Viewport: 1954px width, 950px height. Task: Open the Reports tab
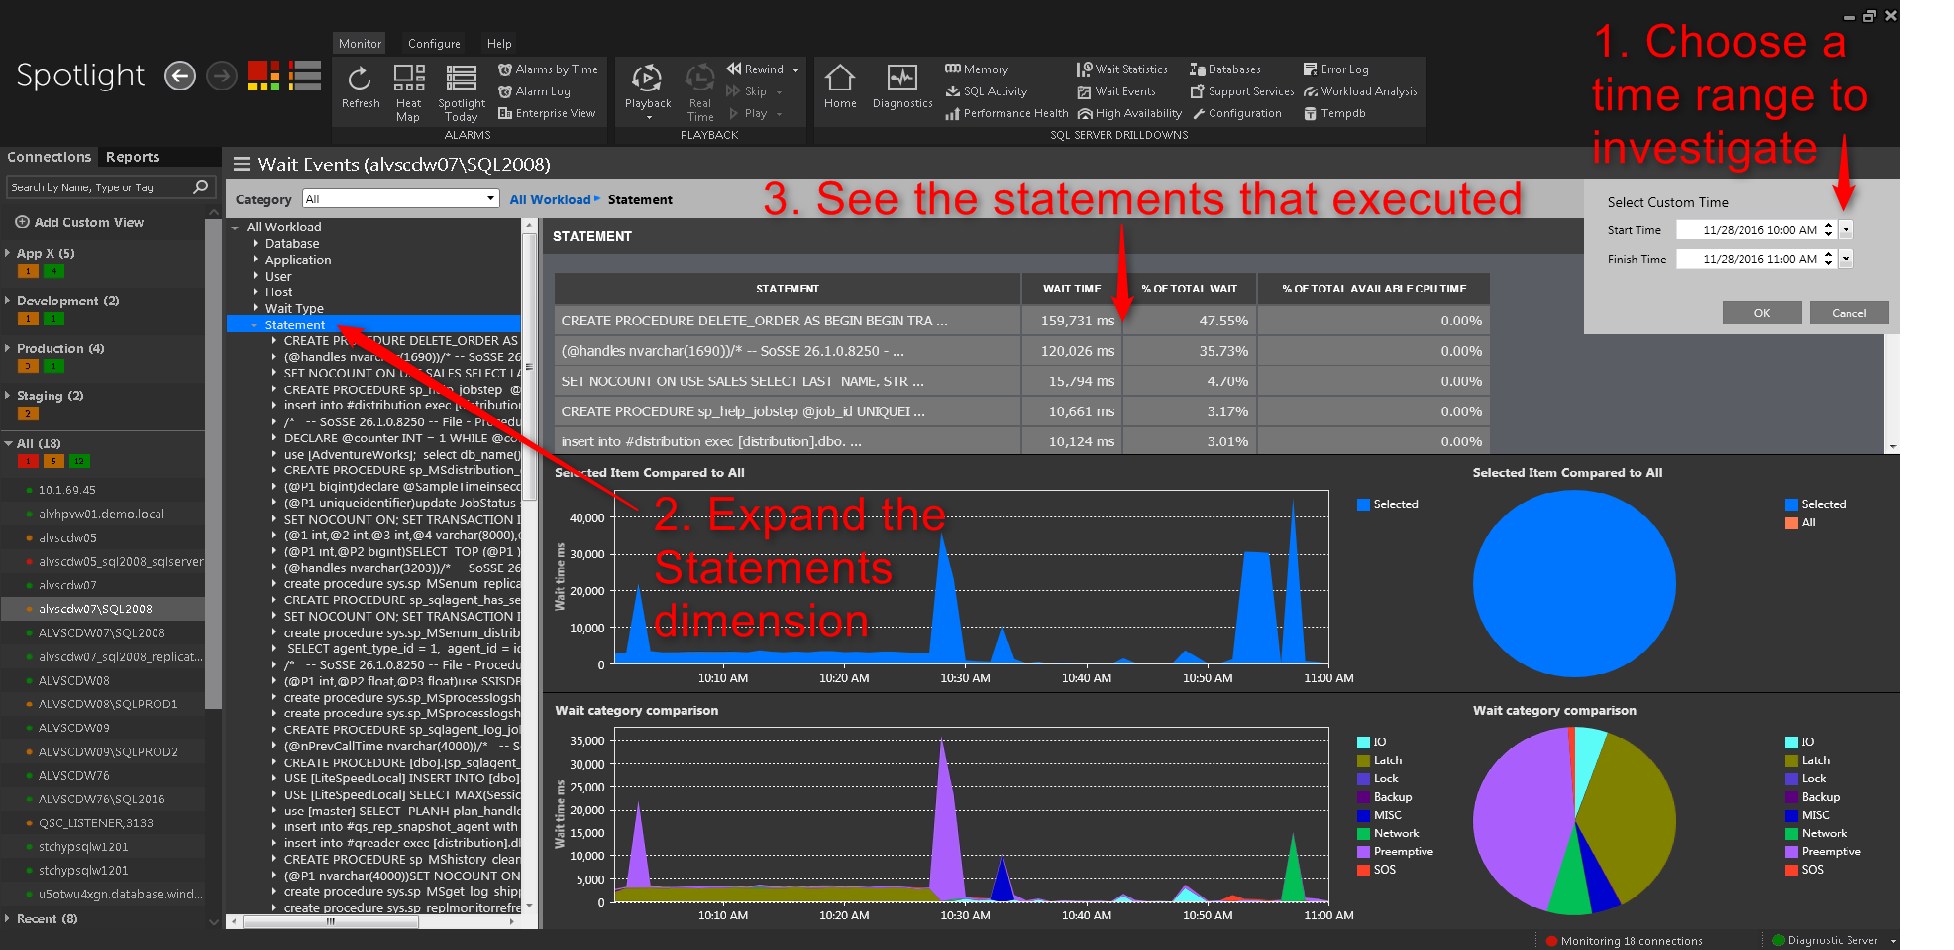[x=132, y=157]
